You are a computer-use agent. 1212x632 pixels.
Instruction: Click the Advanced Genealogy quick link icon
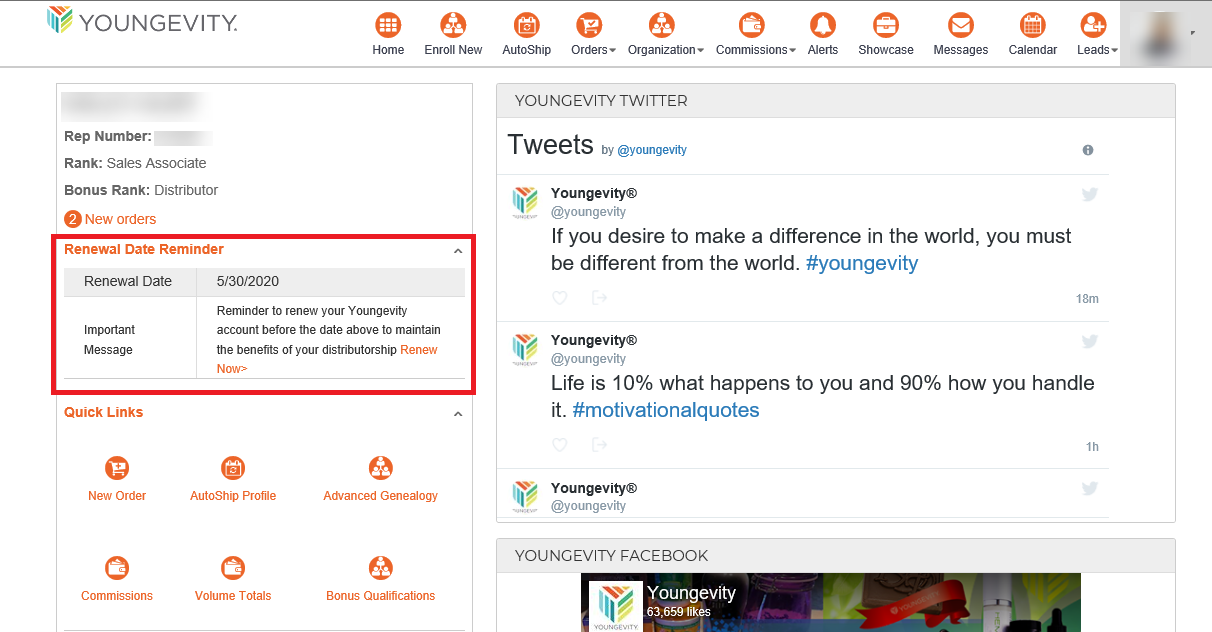380,468
